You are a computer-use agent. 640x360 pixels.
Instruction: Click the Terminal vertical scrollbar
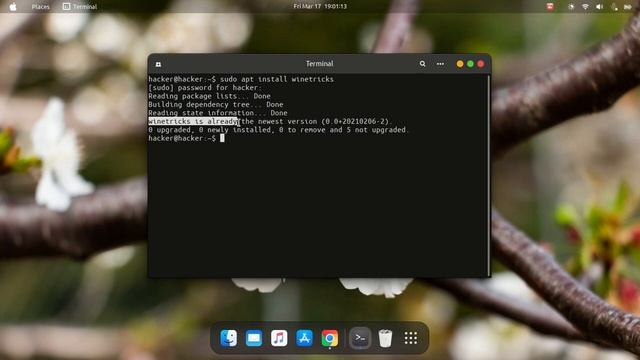coord(488,176)
